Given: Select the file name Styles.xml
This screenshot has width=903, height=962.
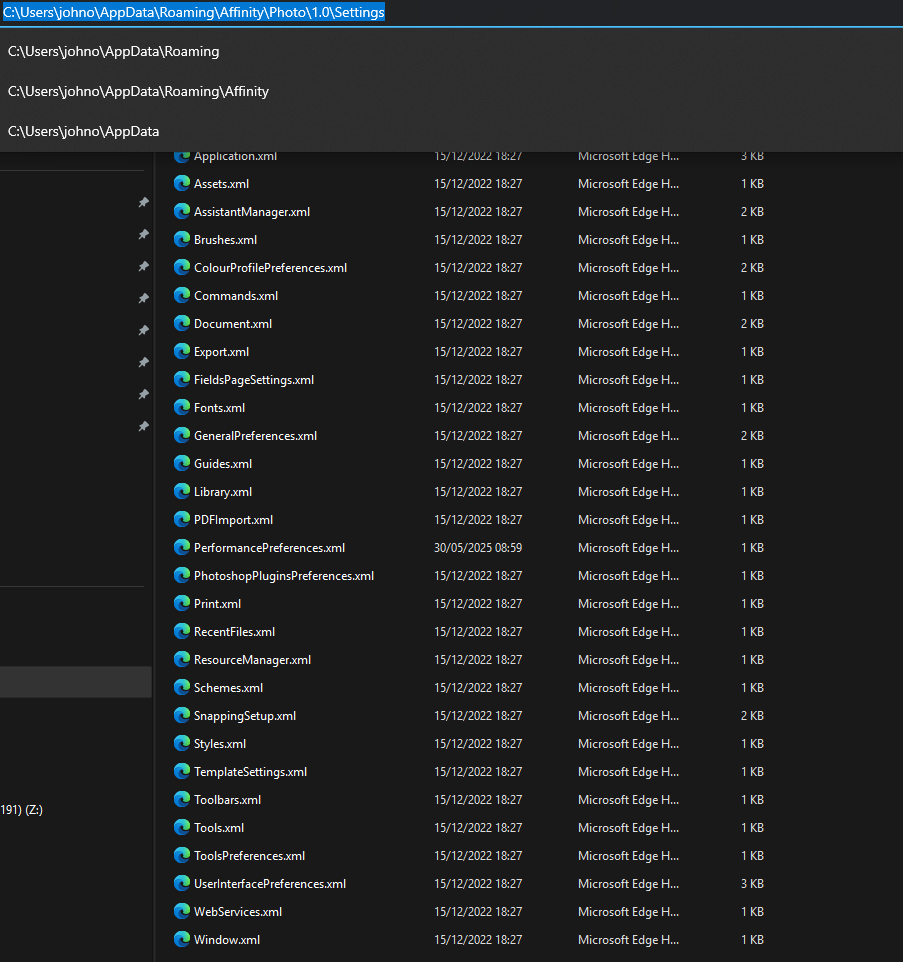Looking at the screenshot, I should click(x=220, y=744).
